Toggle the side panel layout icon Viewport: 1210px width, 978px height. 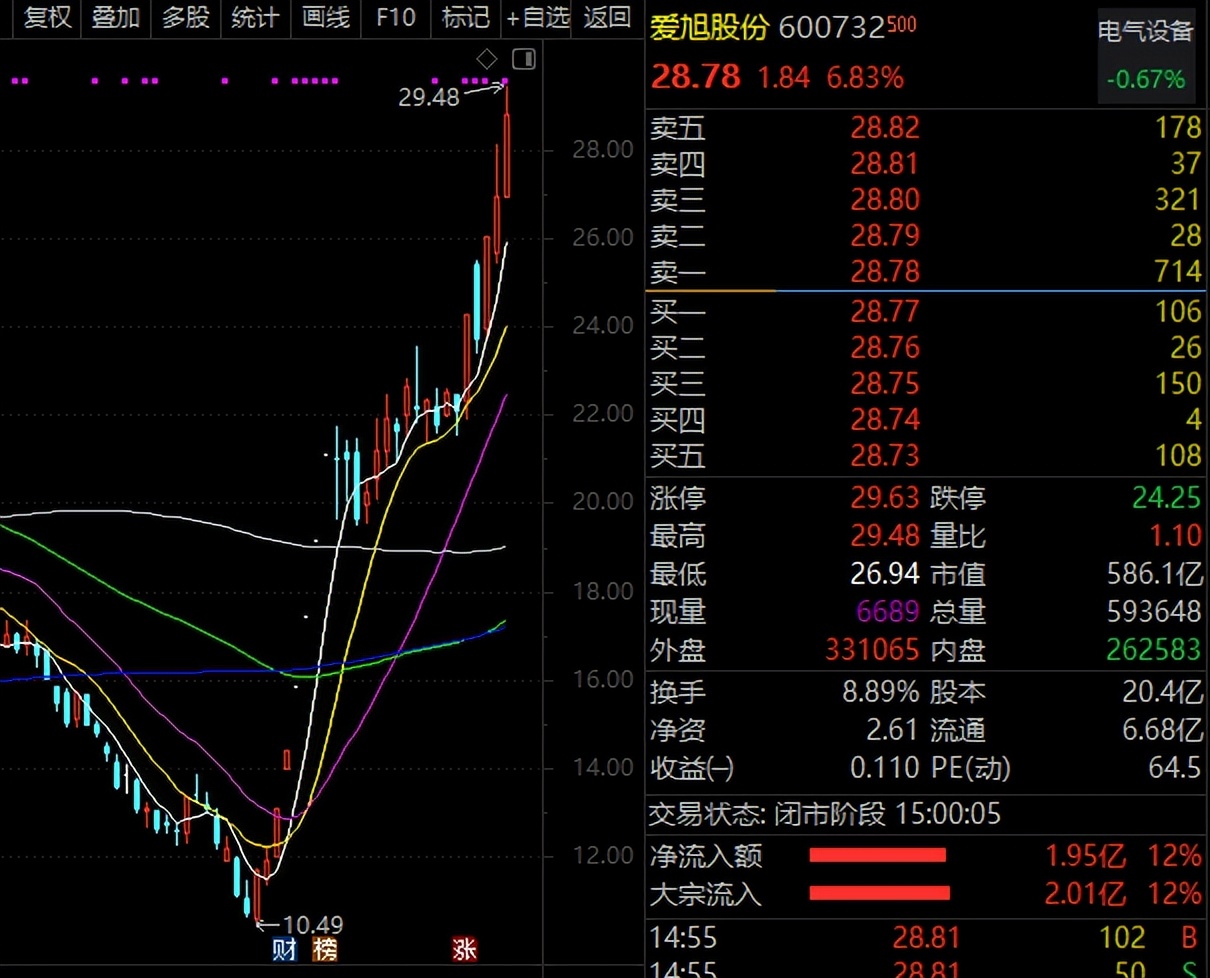[x=523, y=58]
